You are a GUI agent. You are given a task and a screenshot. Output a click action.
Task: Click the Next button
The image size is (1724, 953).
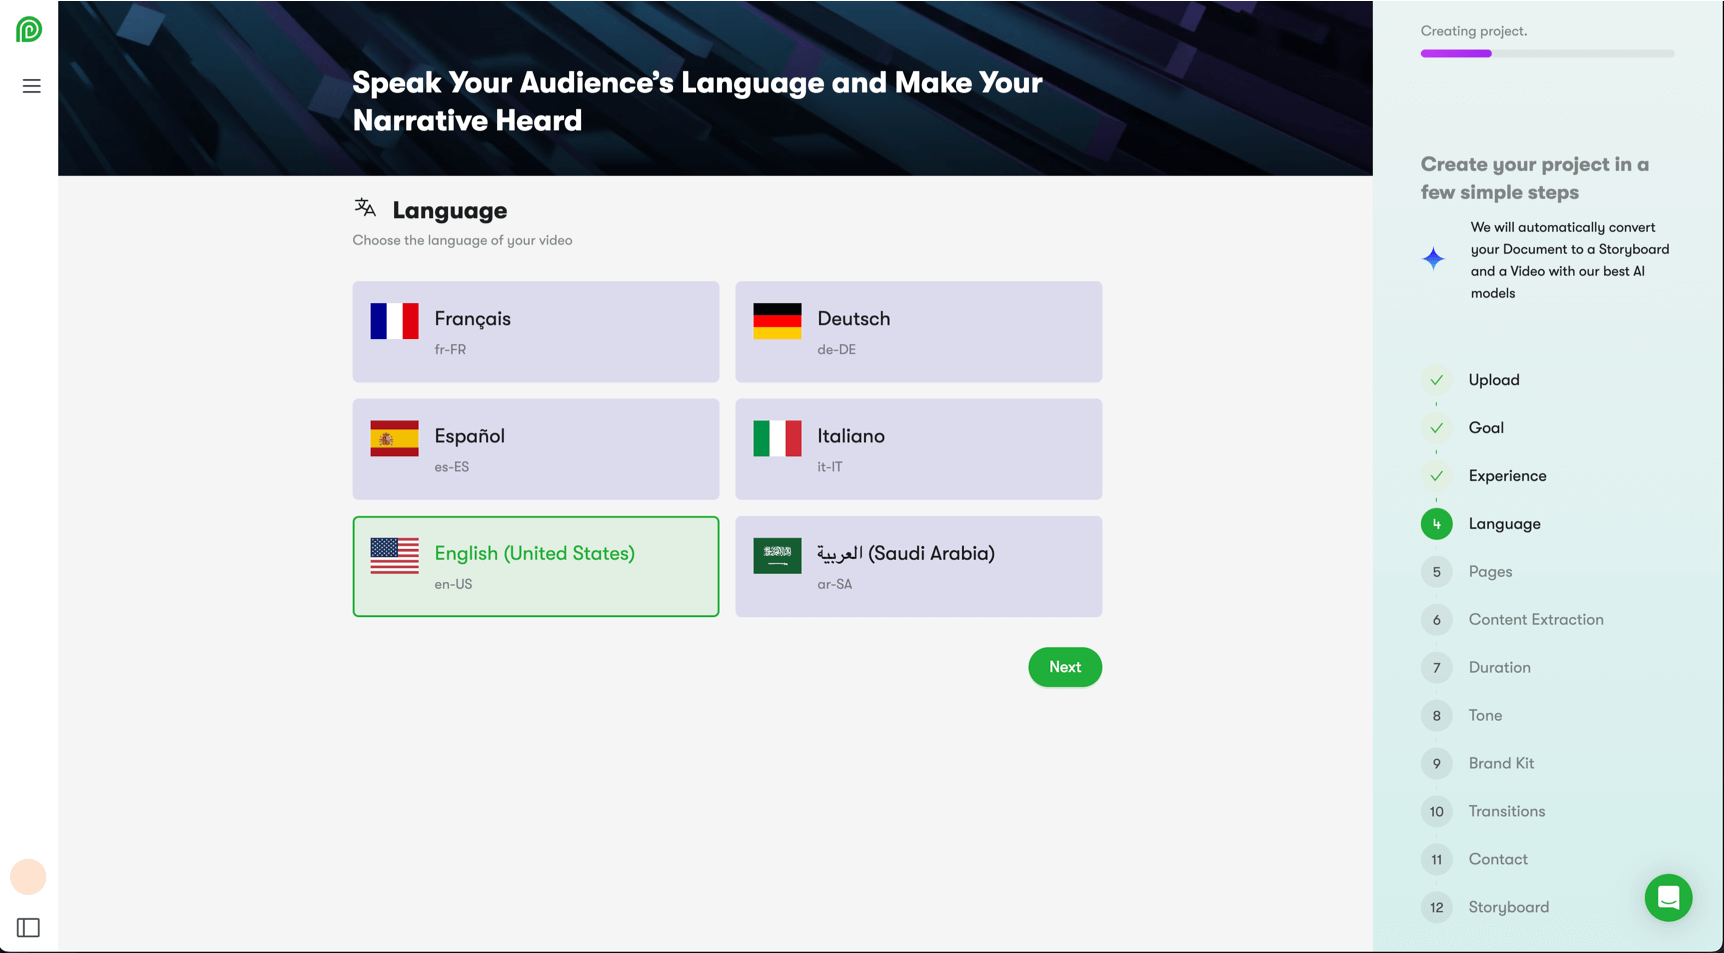tap(1065, 667)
